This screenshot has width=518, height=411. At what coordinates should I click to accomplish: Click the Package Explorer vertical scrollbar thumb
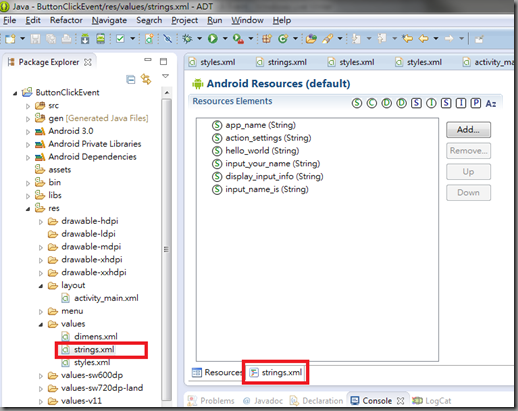(166, 249)
